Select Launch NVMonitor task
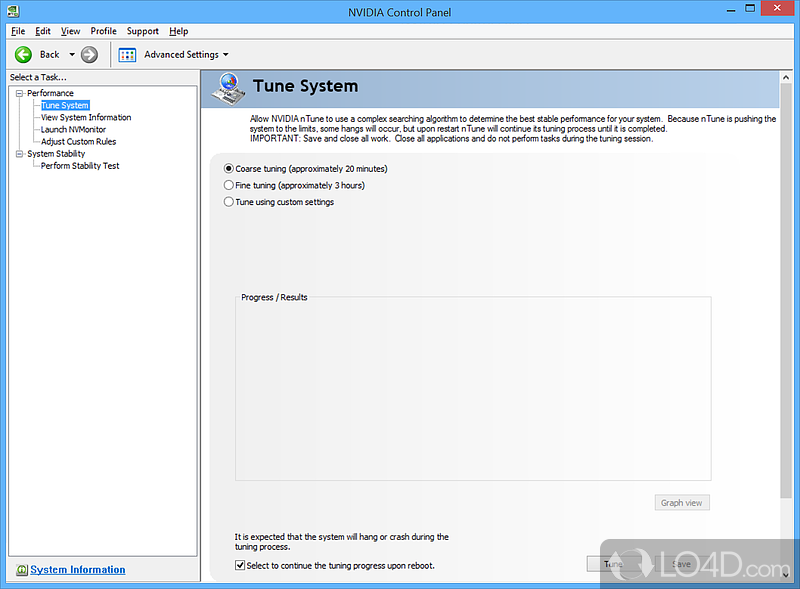This screenshot has width=800, height=589. (x=73, y=130)
